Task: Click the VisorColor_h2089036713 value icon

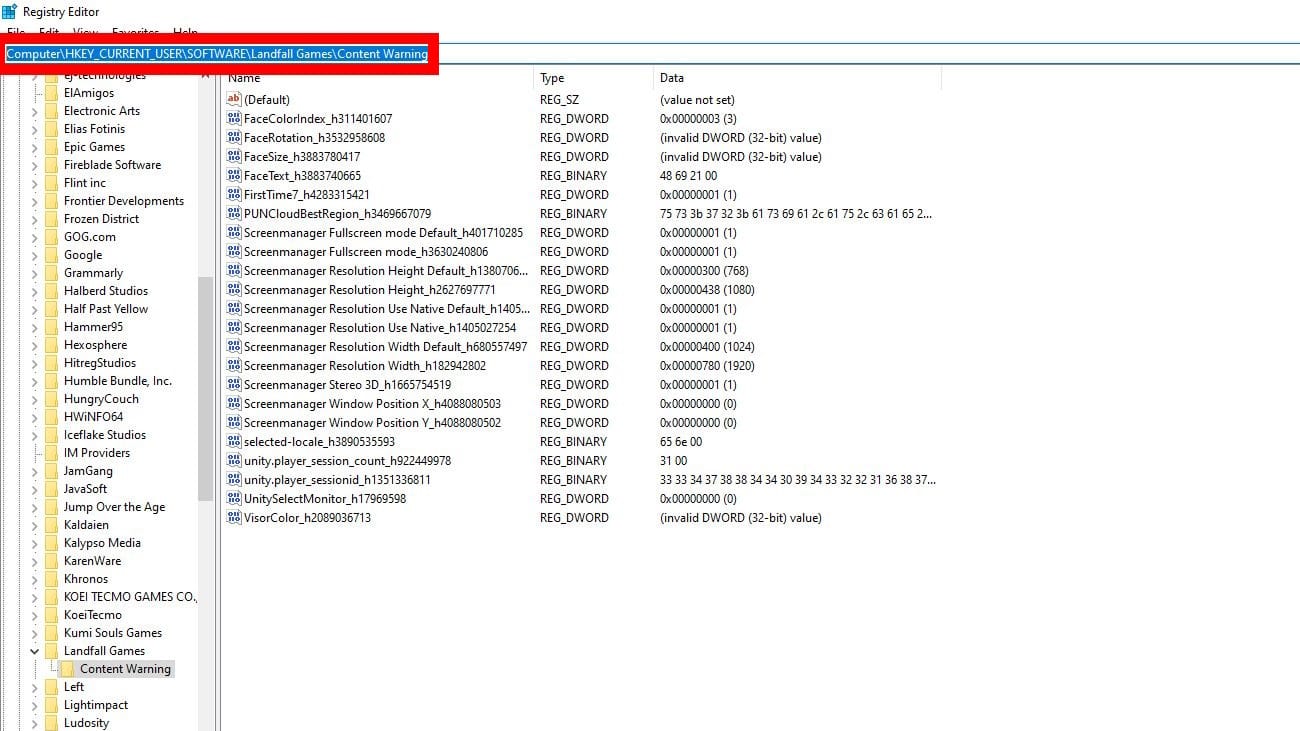Action: coord(234,517)
